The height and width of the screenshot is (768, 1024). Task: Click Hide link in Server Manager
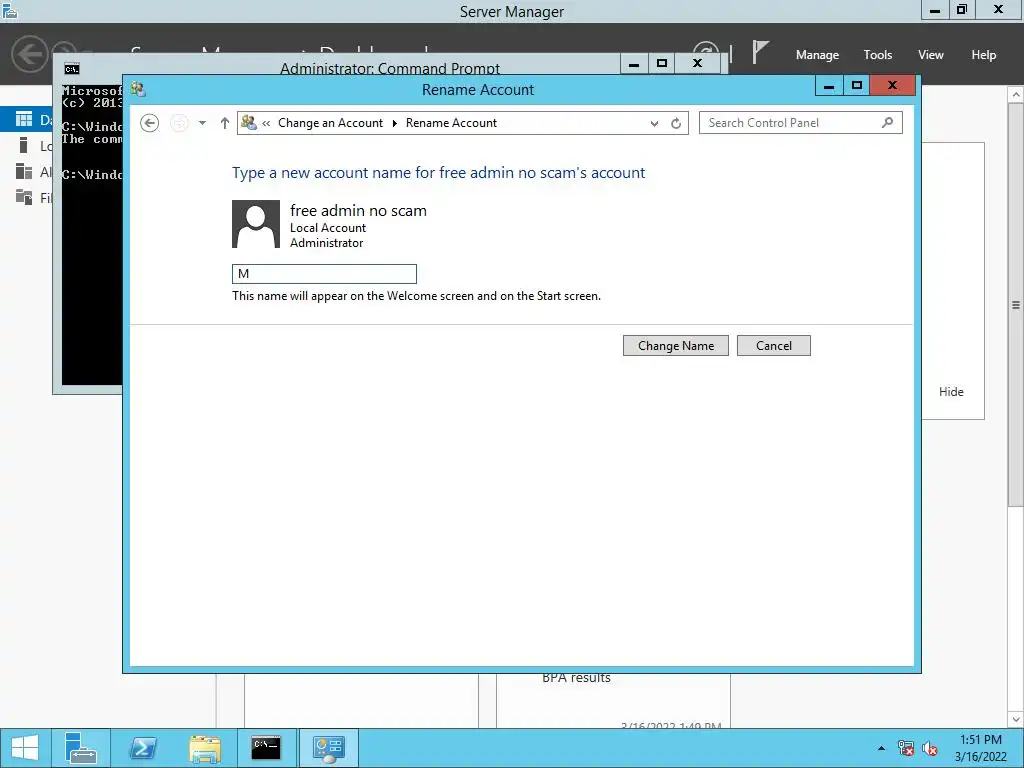pos(951,392)
